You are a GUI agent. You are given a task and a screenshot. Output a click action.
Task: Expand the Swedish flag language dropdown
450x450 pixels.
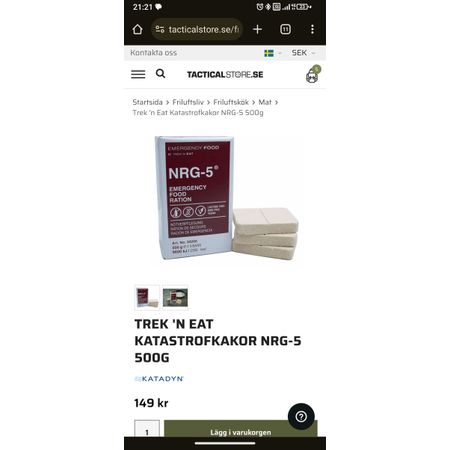tap(273, 53)
